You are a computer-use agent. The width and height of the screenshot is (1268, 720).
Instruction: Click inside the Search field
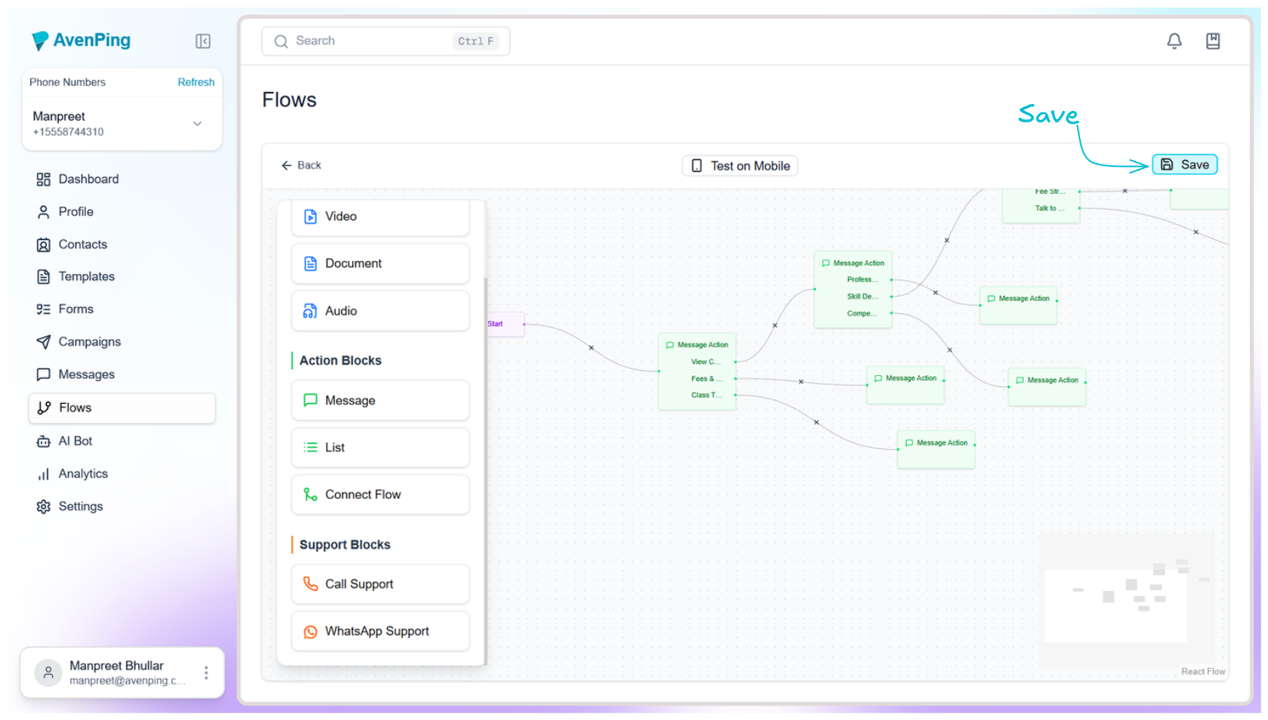click(x=380, y=41)
